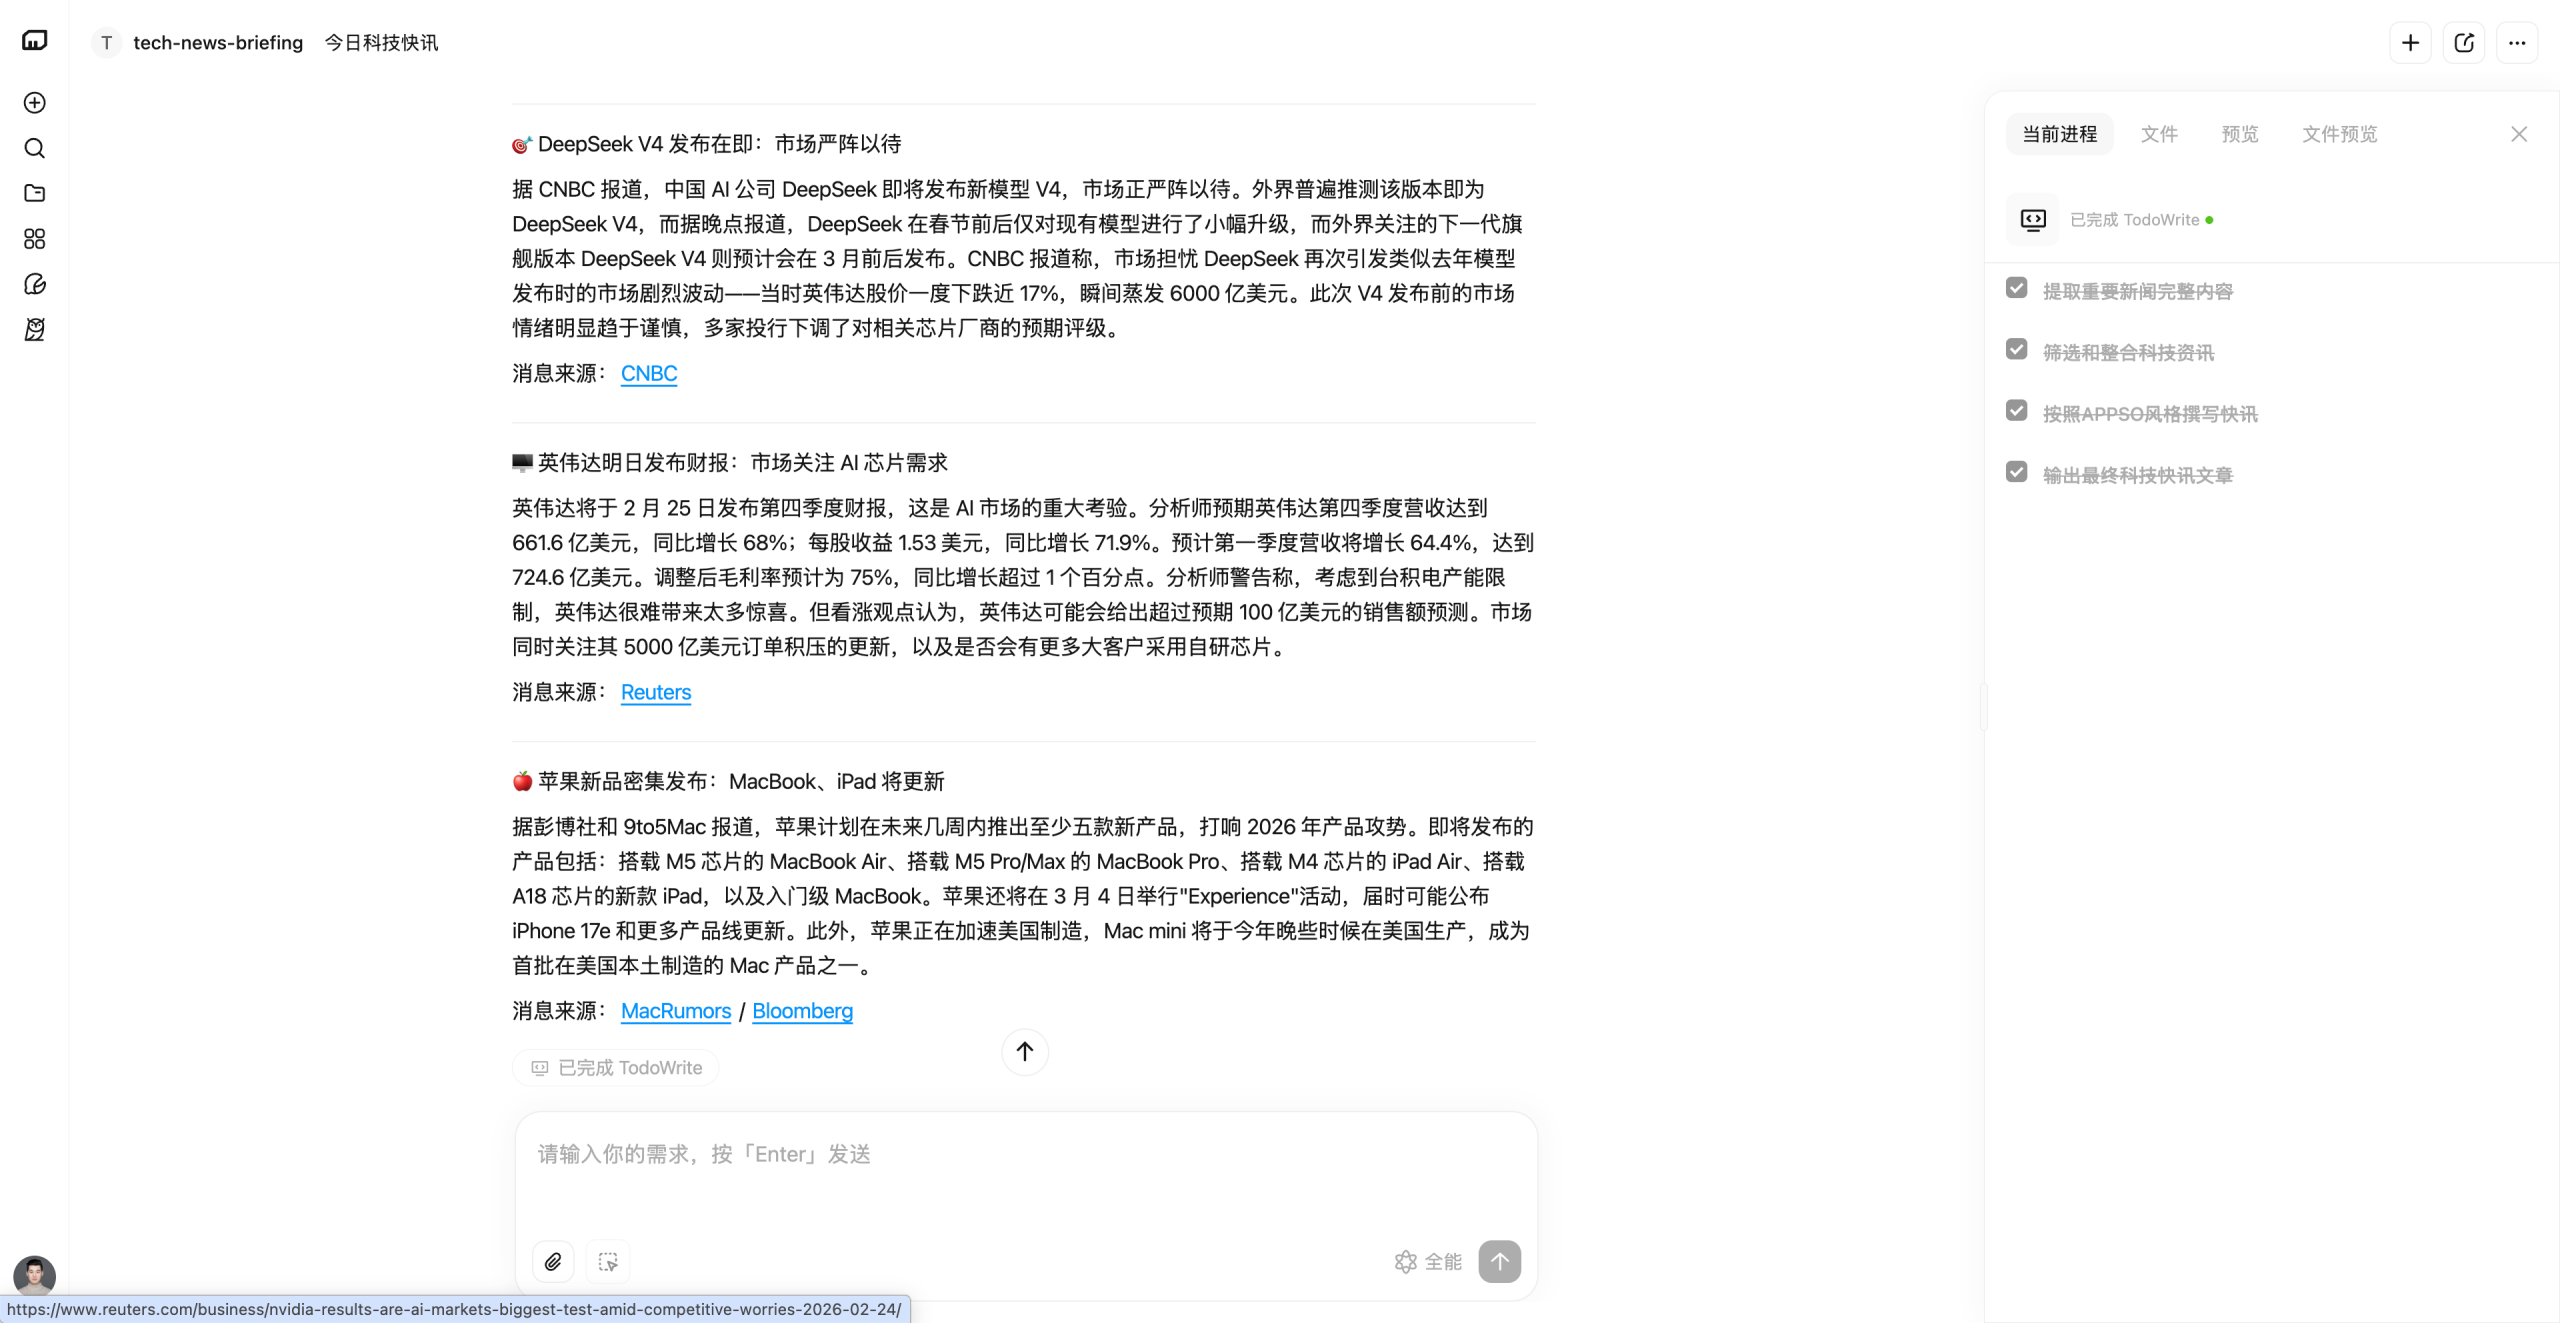This screenshot has height=1323, width=2560.
Task: Switch to the 文件预览 tab
Action: [x=2339, y=134]
